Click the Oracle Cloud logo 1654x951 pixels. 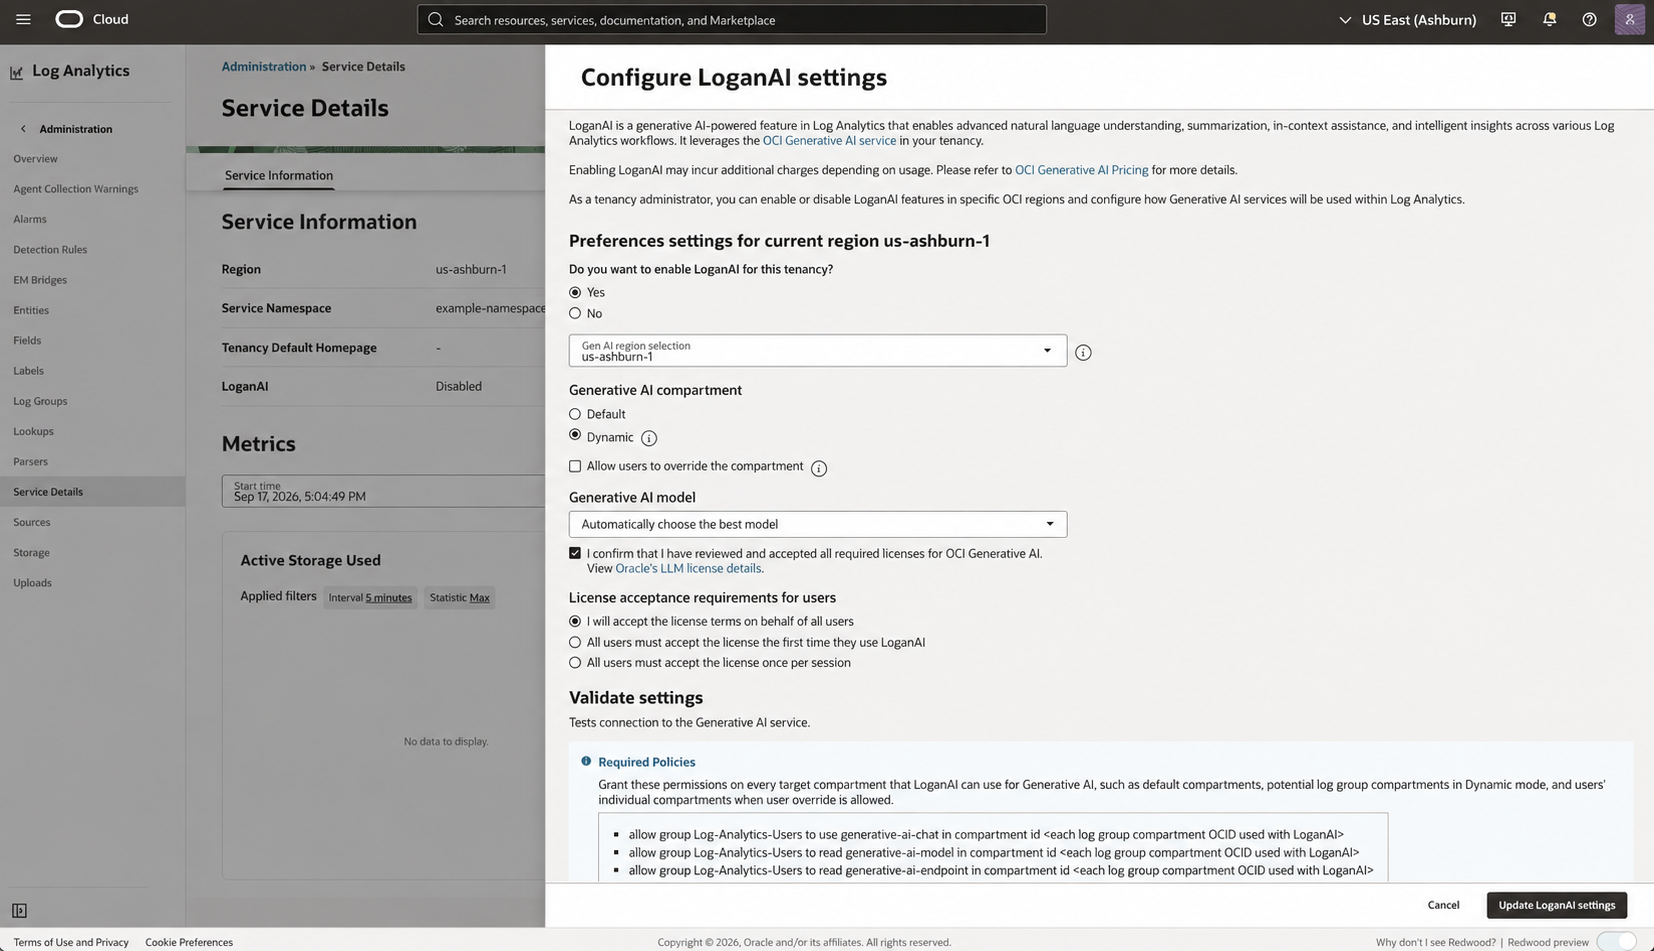pyautogui.click(x=69, y=19)
